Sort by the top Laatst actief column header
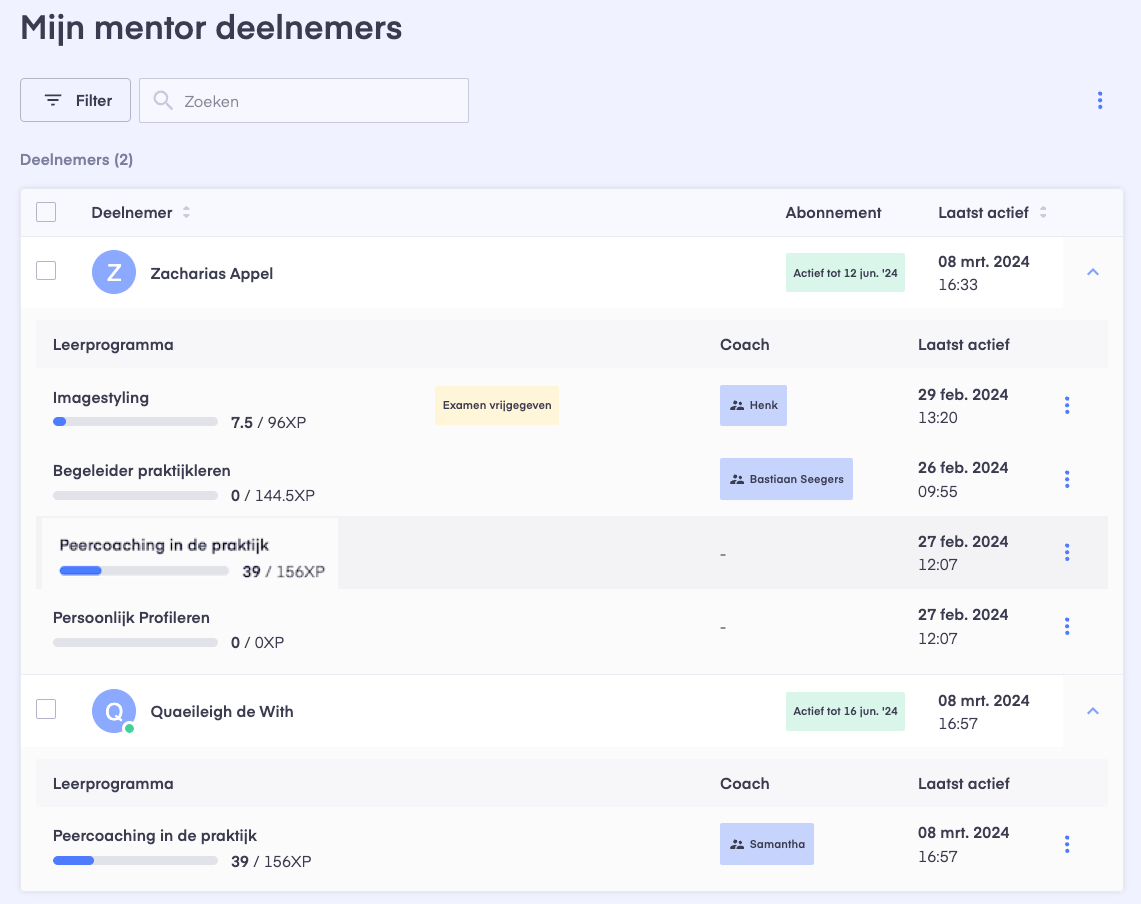1141x904 pixels. [983, 213]
